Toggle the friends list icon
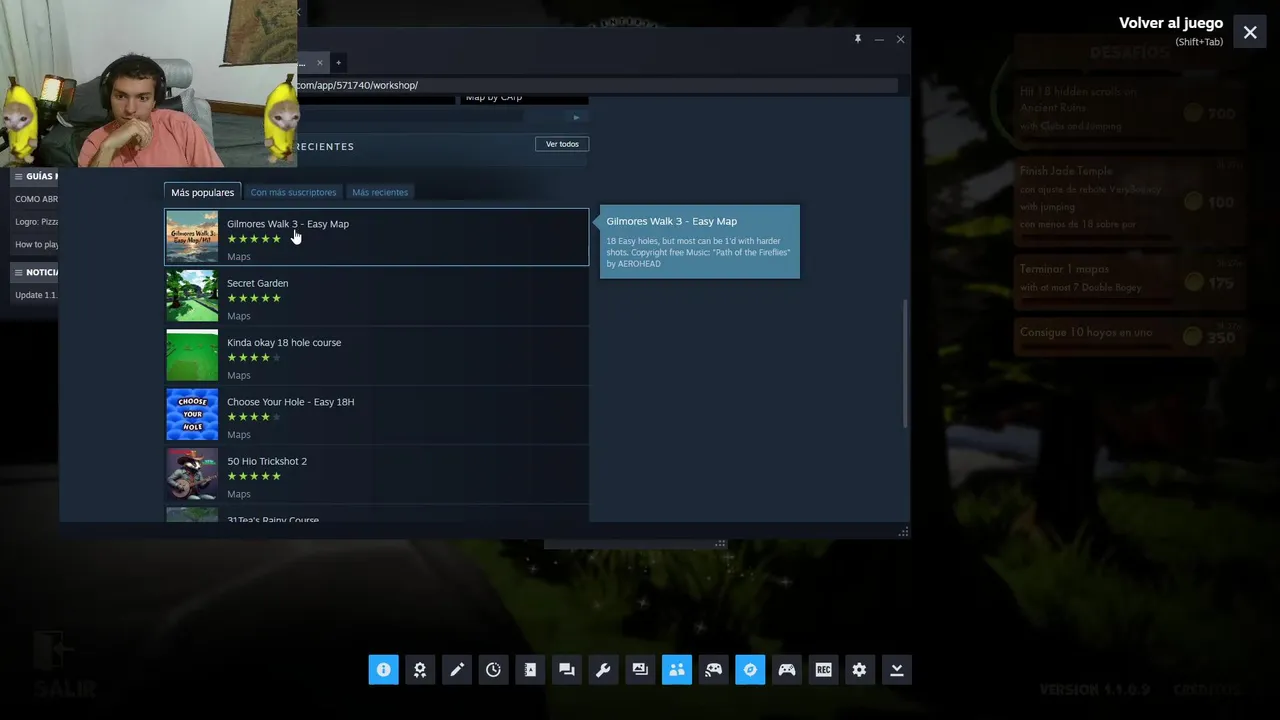Screen dimensions: 1280x720 tap(677, 670)
